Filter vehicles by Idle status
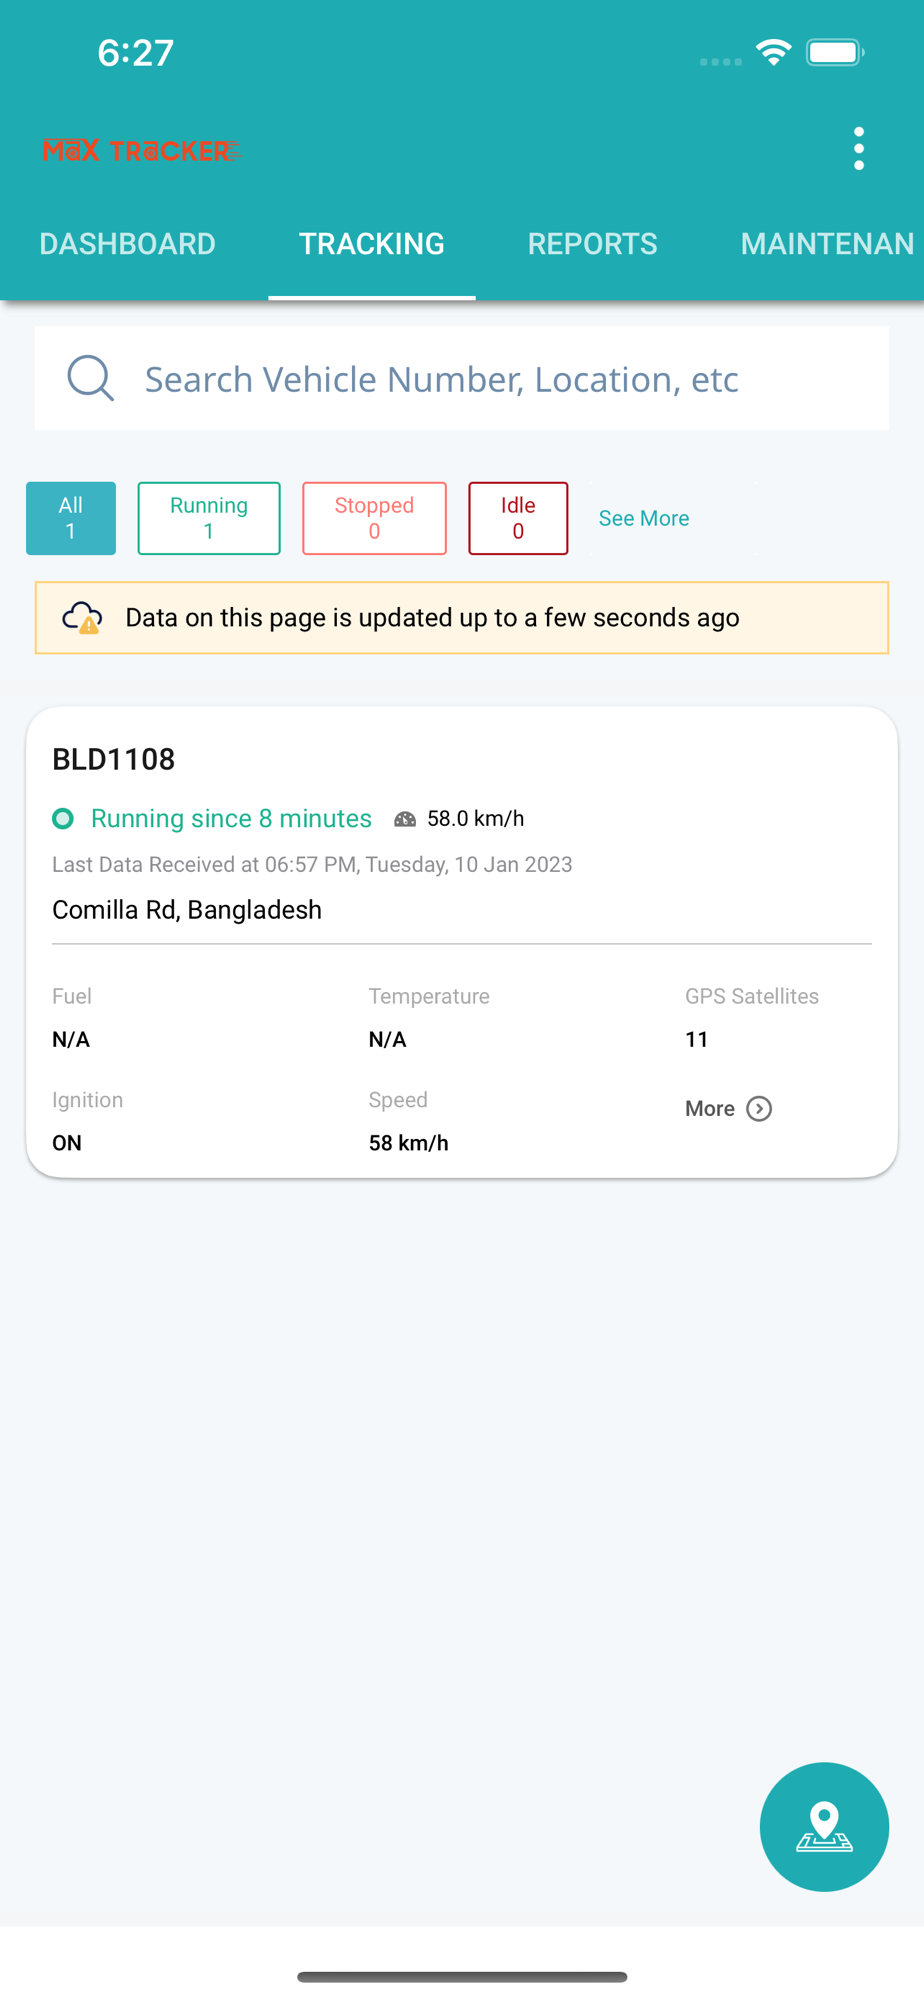 (518, 518)
